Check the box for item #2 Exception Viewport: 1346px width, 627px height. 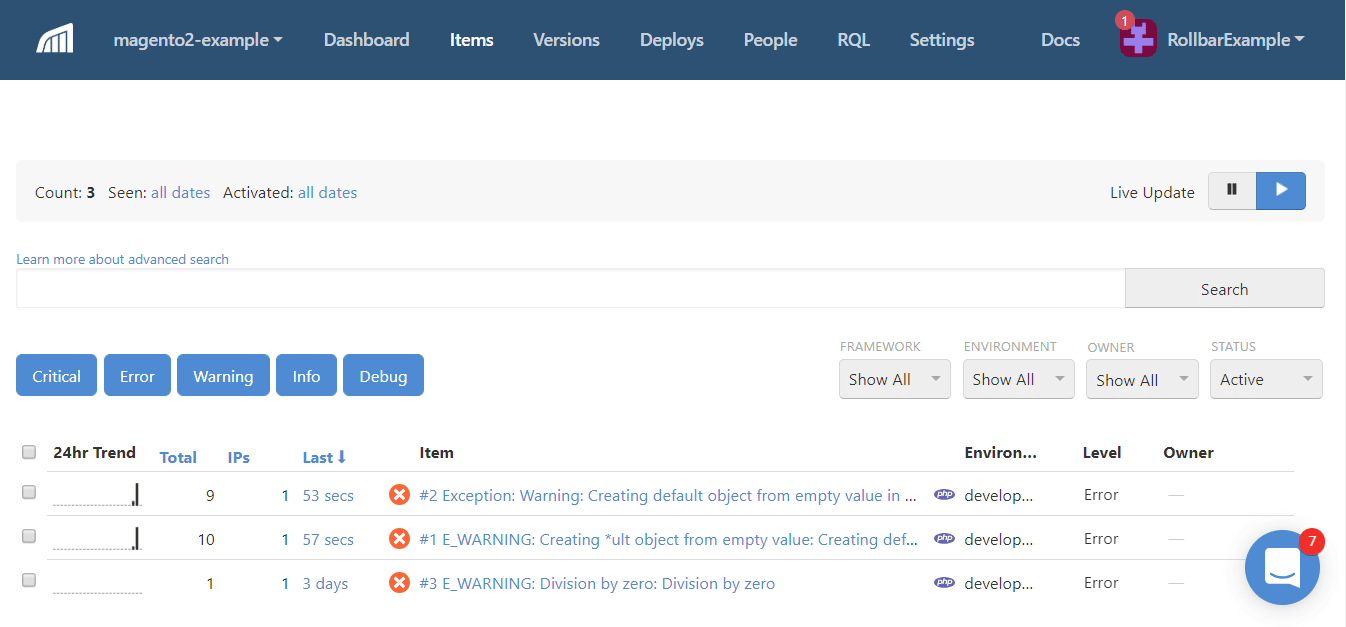29,492
